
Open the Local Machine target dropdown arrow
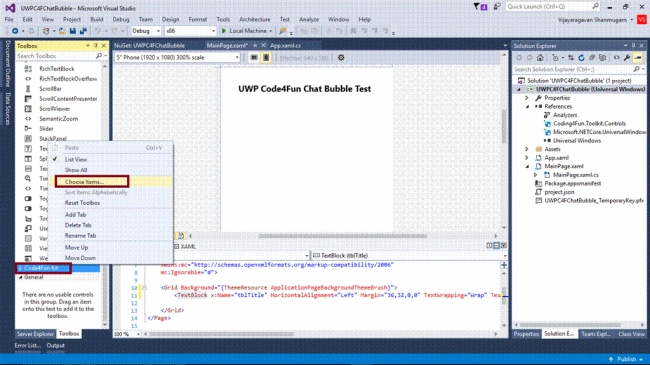271,31
